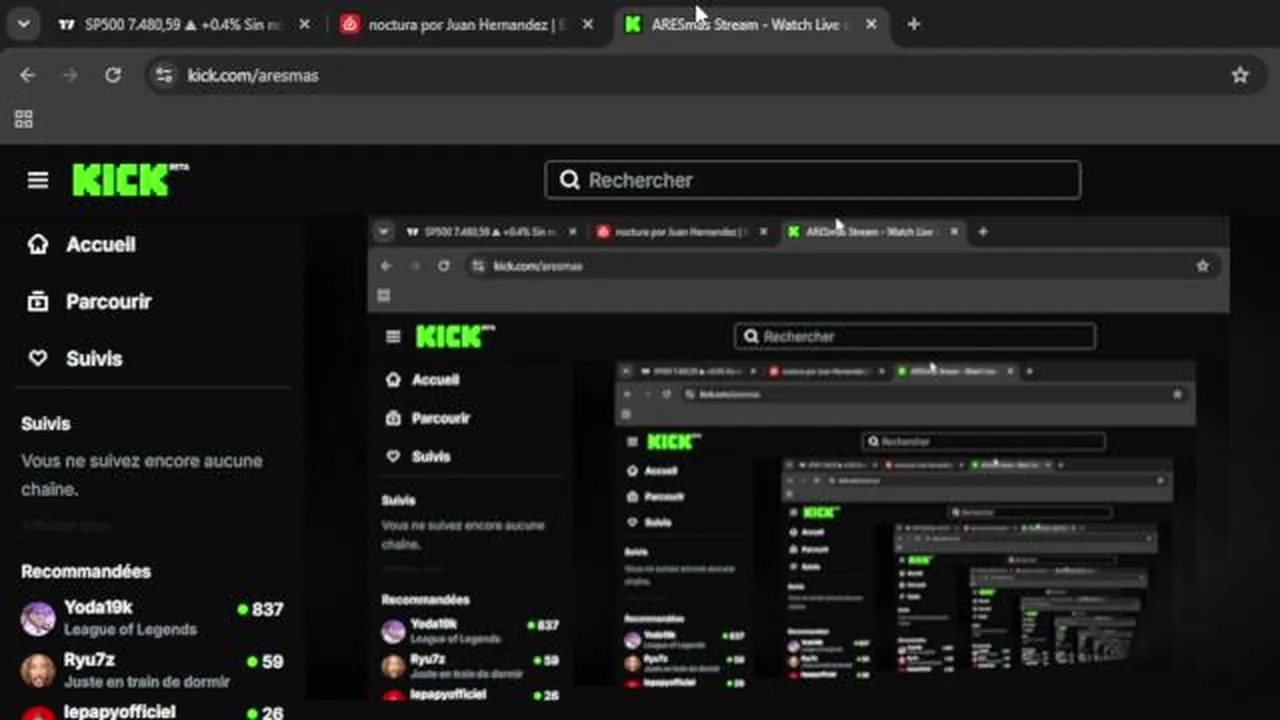This screenshot has width=1280, height=720.
Task: Switch to the noctura por Juan Hernandez tab
Action: pyautogui.click(x=466, y=24)
